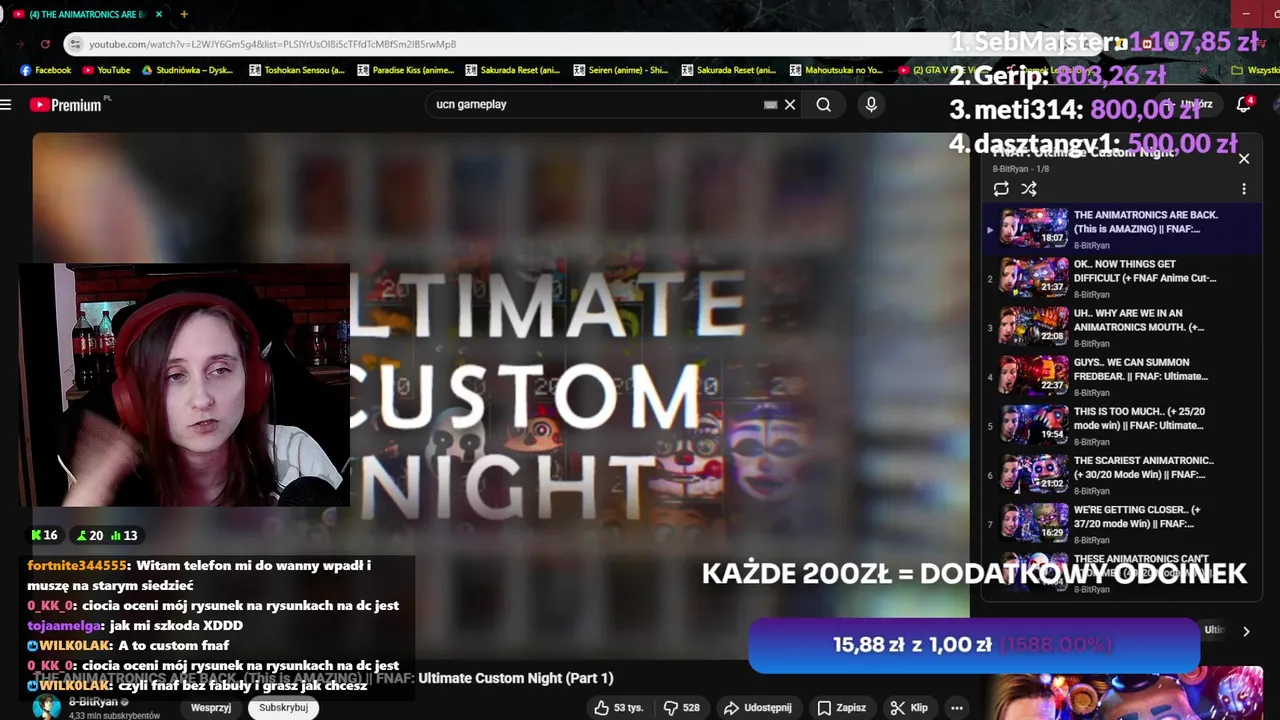
Task: Open a new browser tab
Action: pyautogui.click(x=184, y=14)
